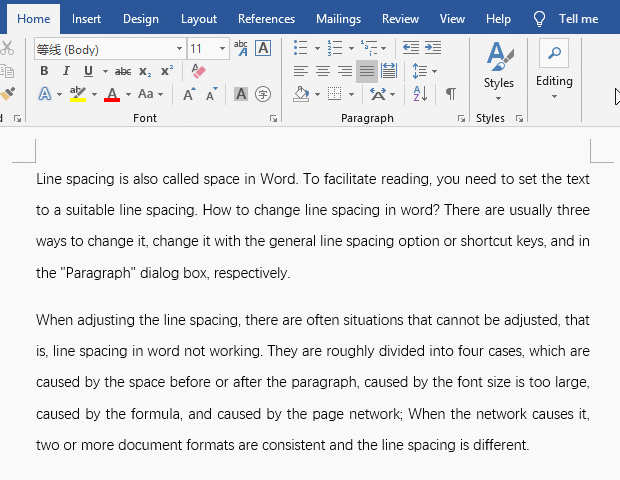Open Asian Layout options
Image resolution: width=620 pixels, height=480 pixels.
point(378,94)
